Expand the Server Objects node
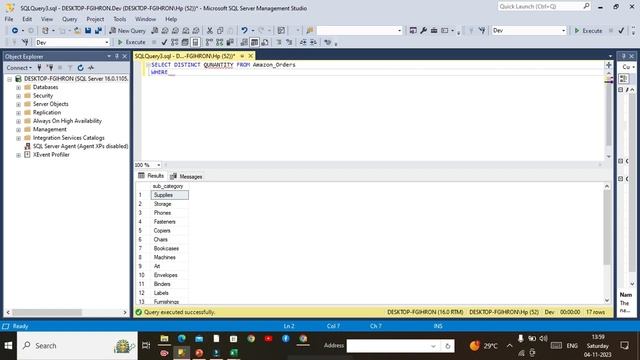This screenshot has width=640, height=360. [x=18, y=104]
